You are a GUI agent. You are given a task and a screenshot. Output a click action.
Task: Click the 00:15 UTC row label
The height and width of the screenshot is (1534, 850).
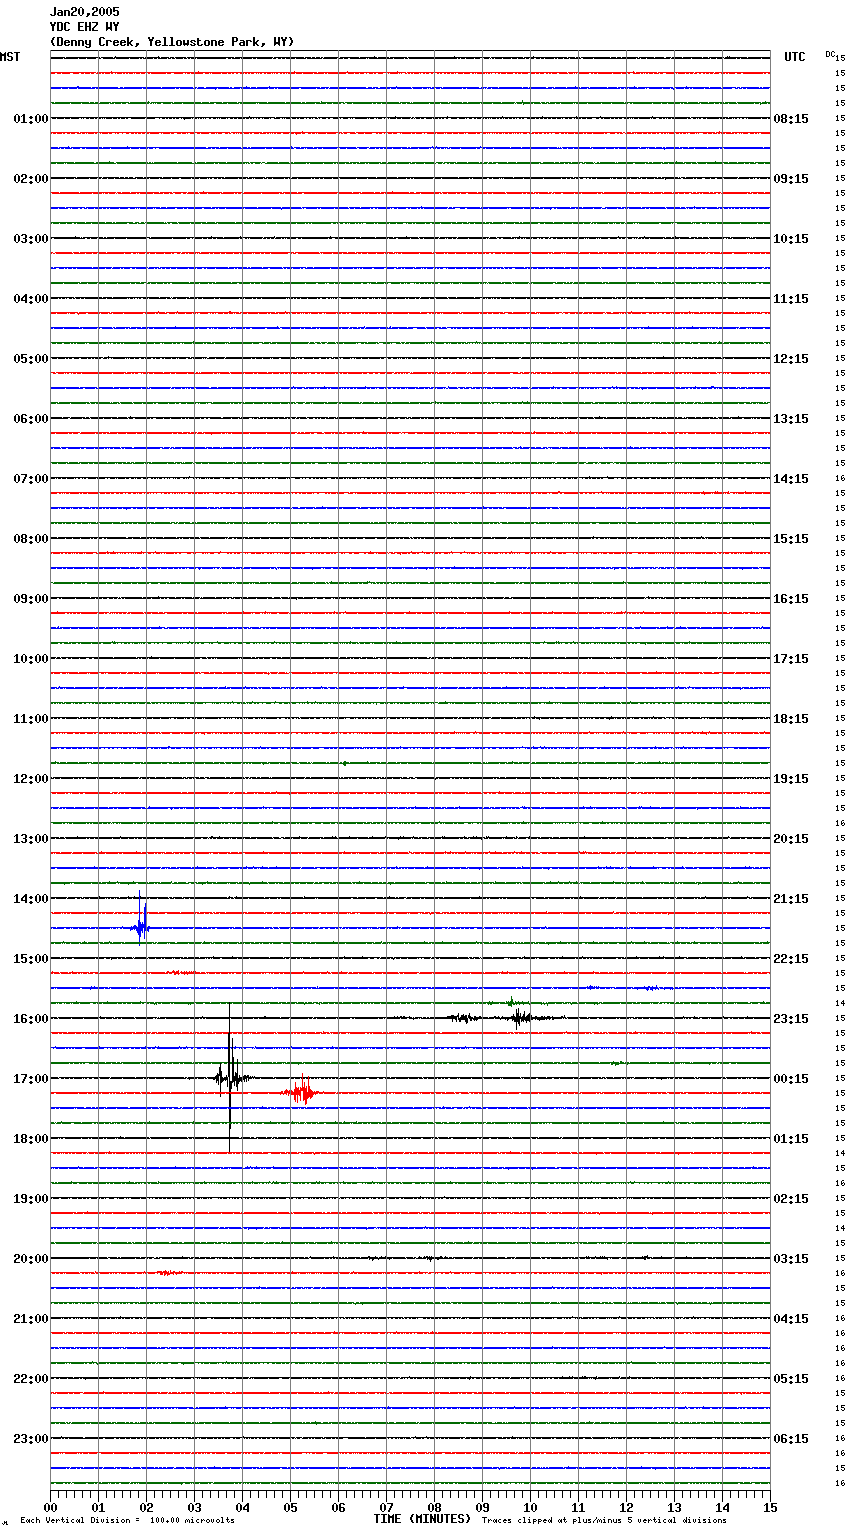(x=791, y=1079)
